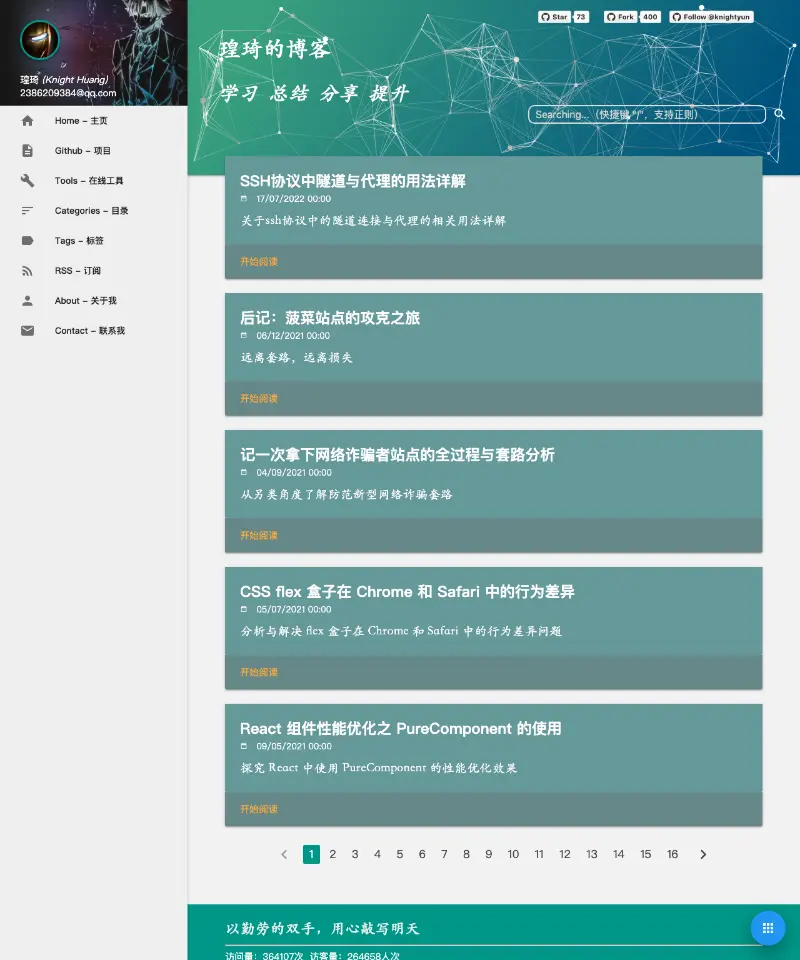Go to page 2

[332, 854]
